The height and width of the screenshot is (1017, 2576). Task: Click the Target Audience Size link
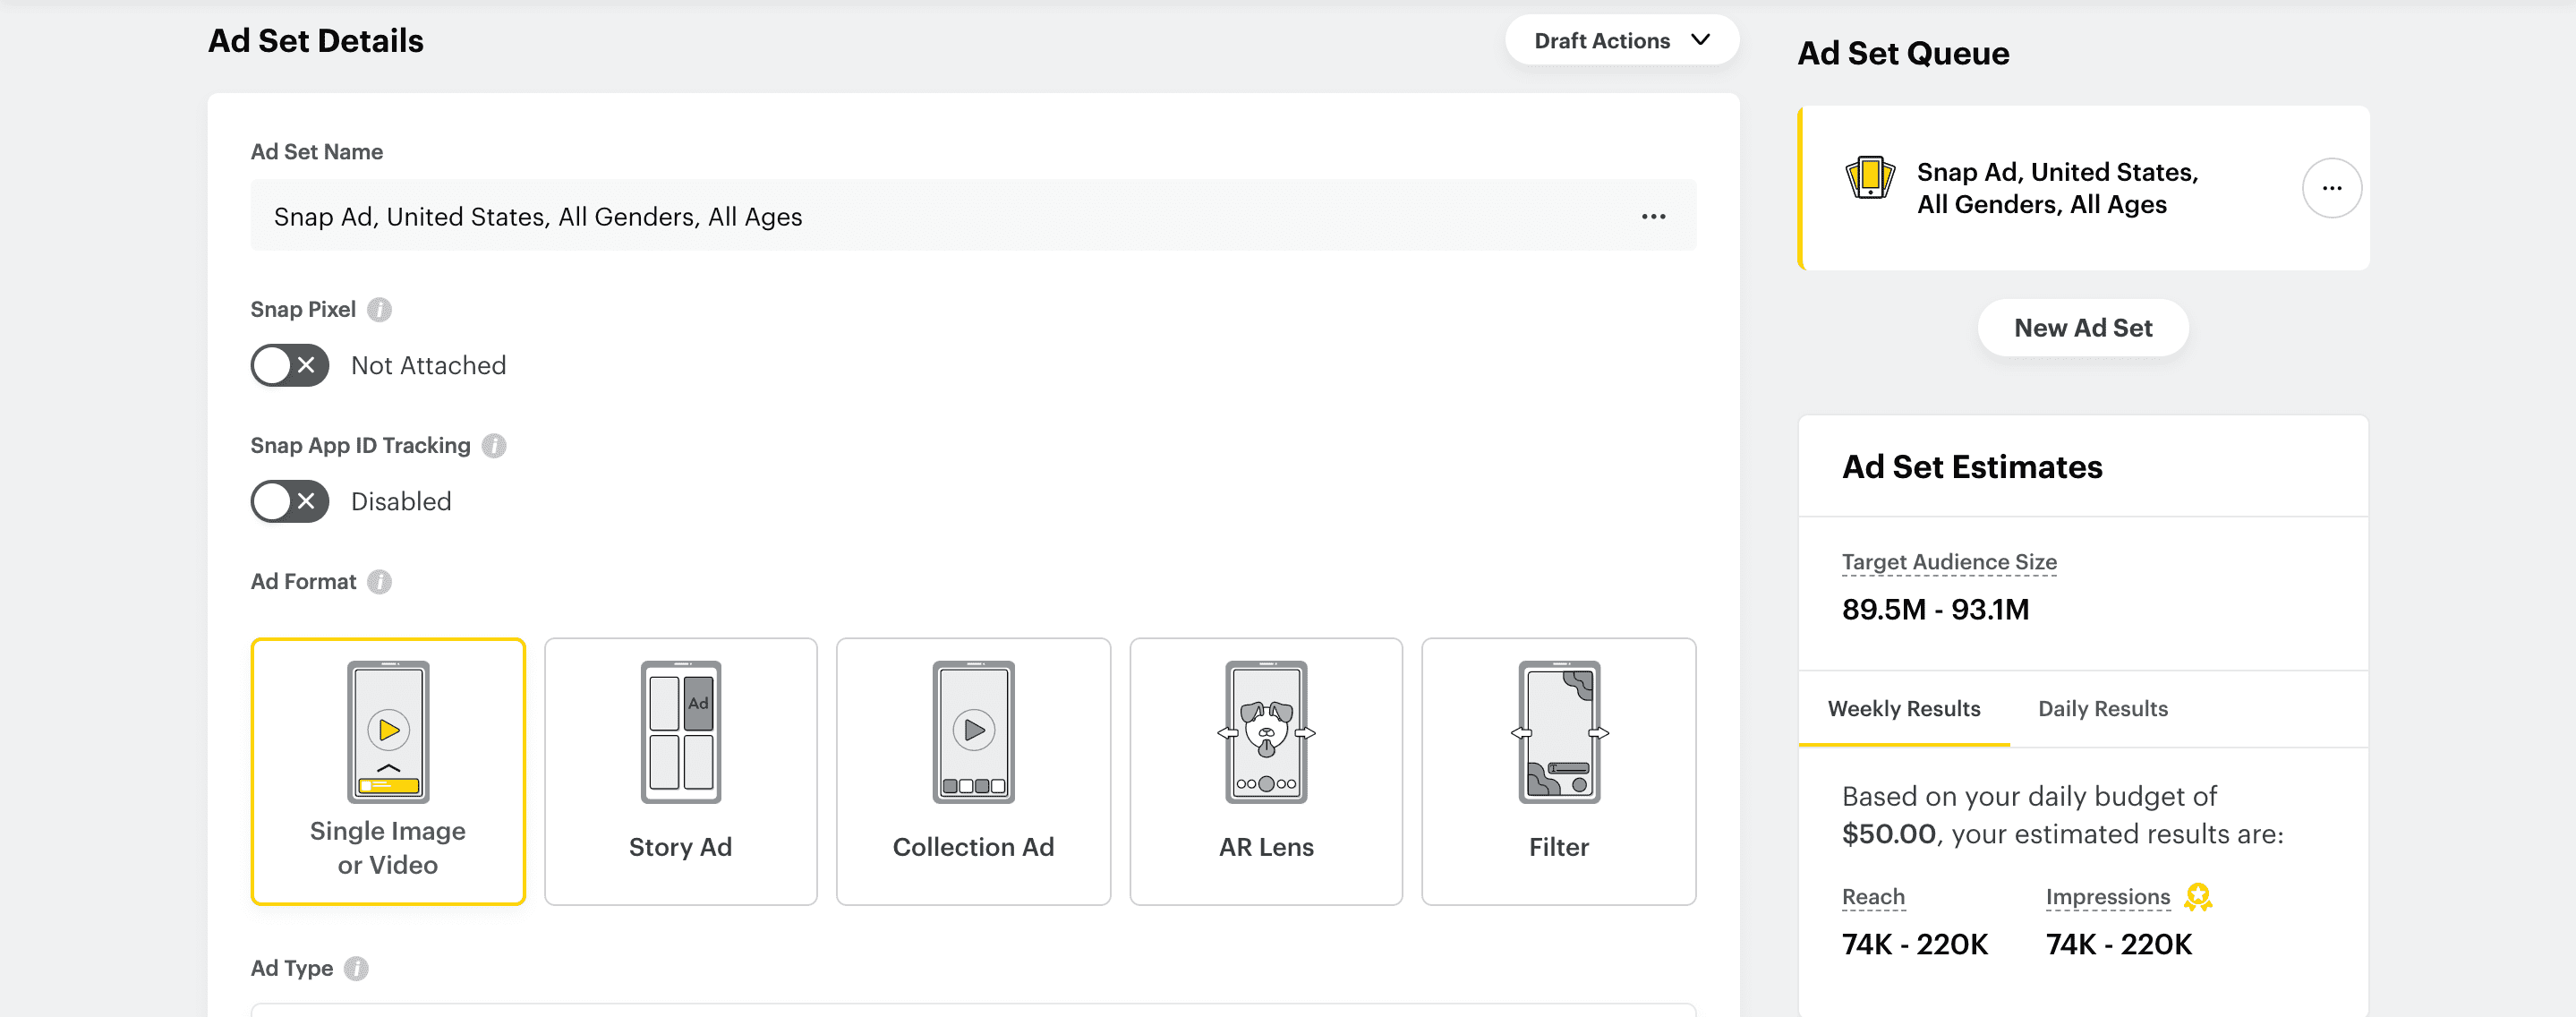(1948, 562)
